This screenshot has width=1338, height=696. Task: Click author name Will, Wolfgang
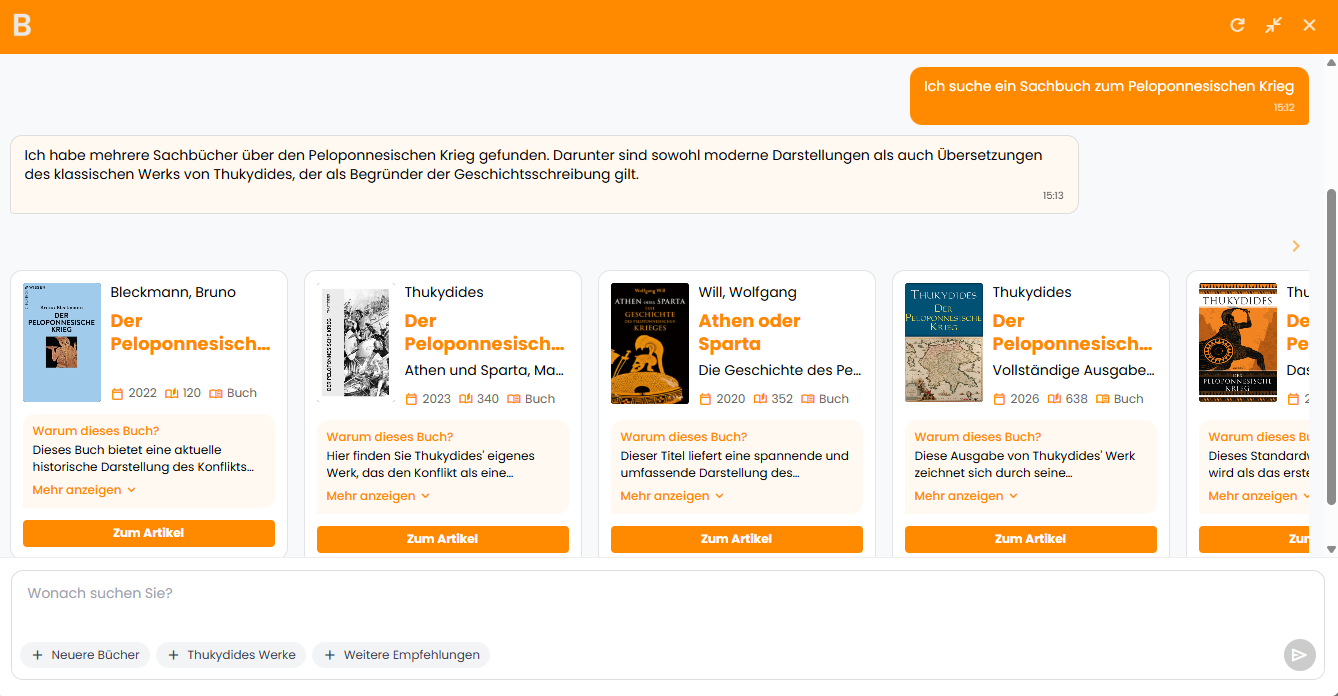coord(747,292)
